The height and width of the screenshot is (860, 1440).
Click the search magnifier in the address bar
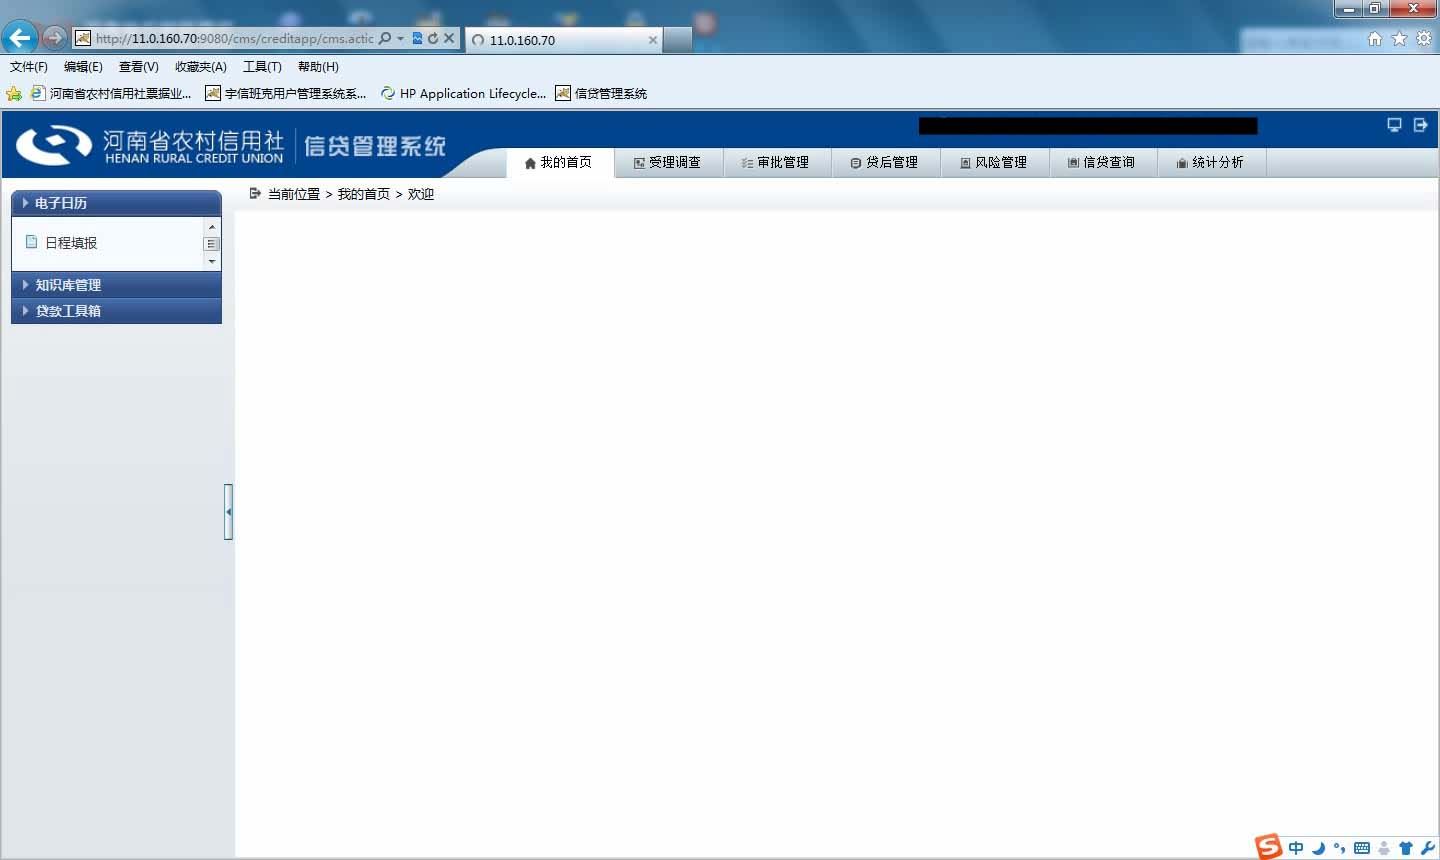[385, 38]
